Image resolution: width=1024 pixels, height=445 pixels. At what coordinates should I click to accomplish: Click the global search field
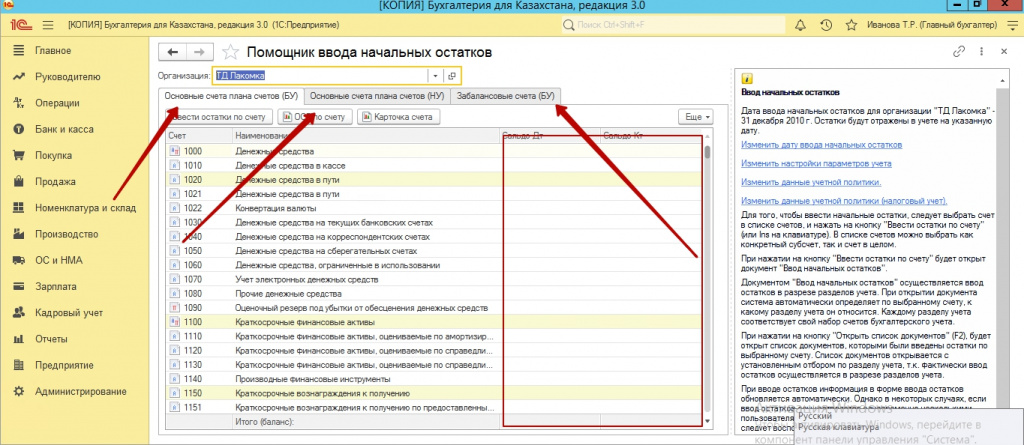672,25
